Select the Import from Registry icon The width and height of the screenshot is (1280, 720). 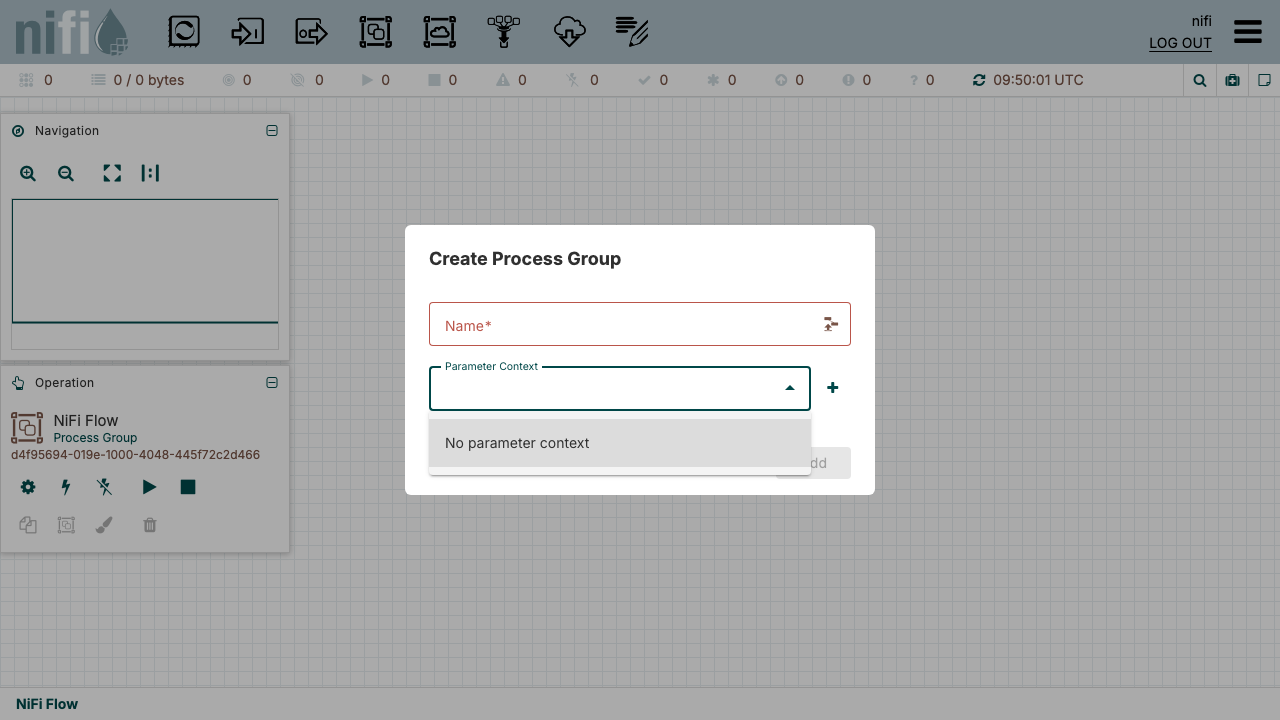pos(569,32)
